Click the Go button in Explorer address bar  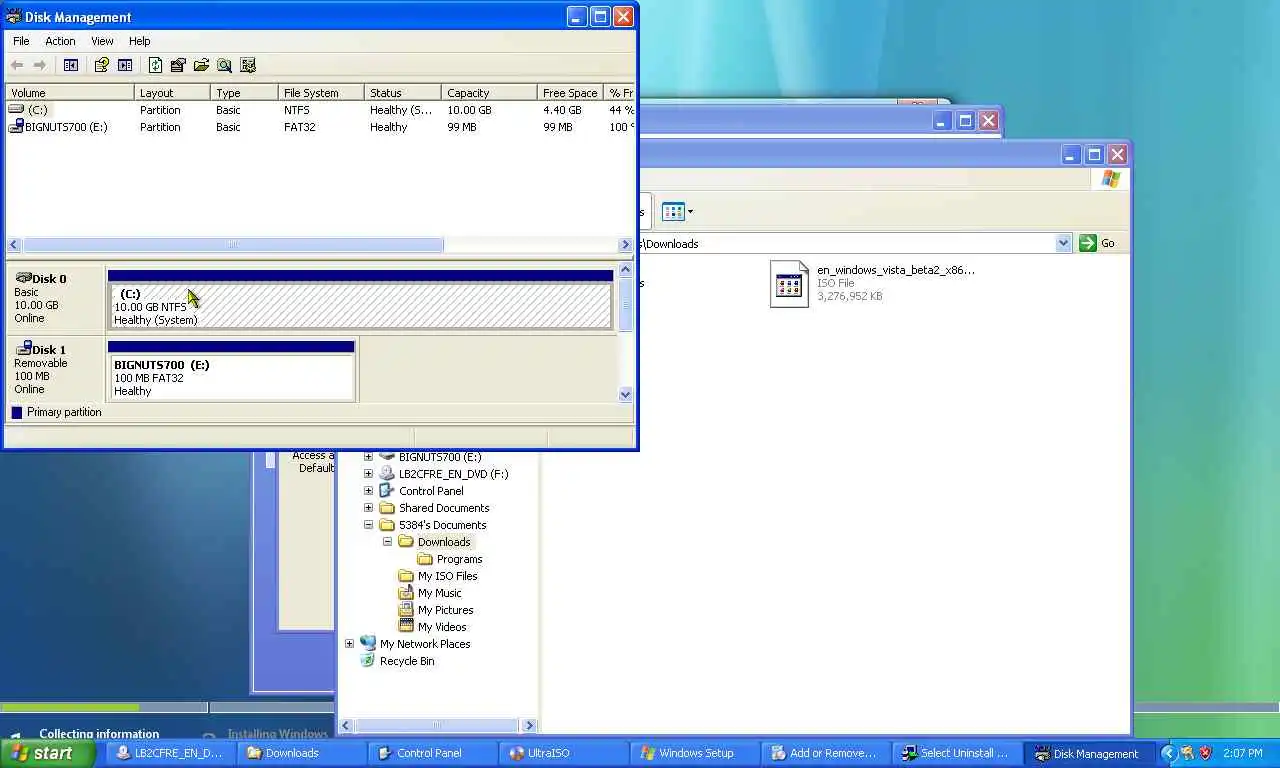(x=1098, y=243)
